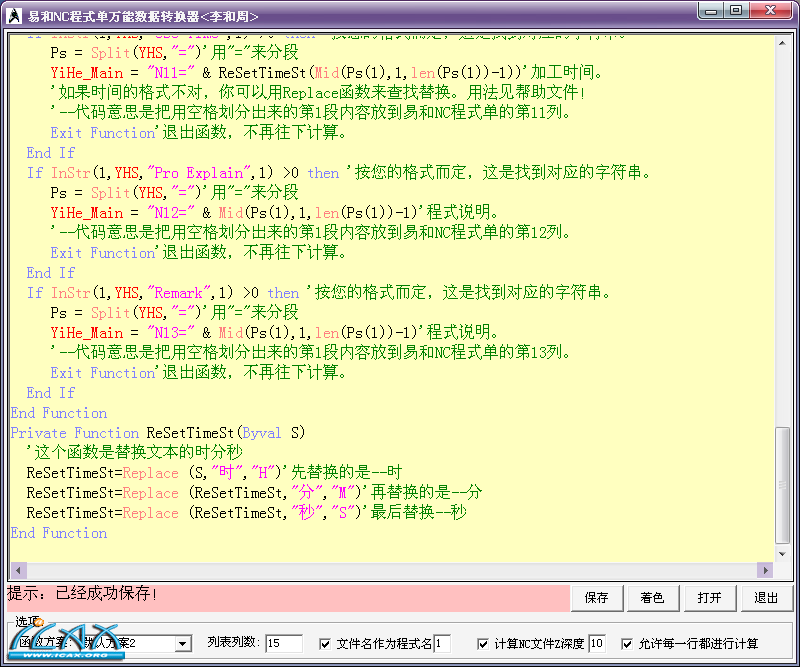Click the 着色 colorize button
800x667 pixels.
(x=653, y=598)
